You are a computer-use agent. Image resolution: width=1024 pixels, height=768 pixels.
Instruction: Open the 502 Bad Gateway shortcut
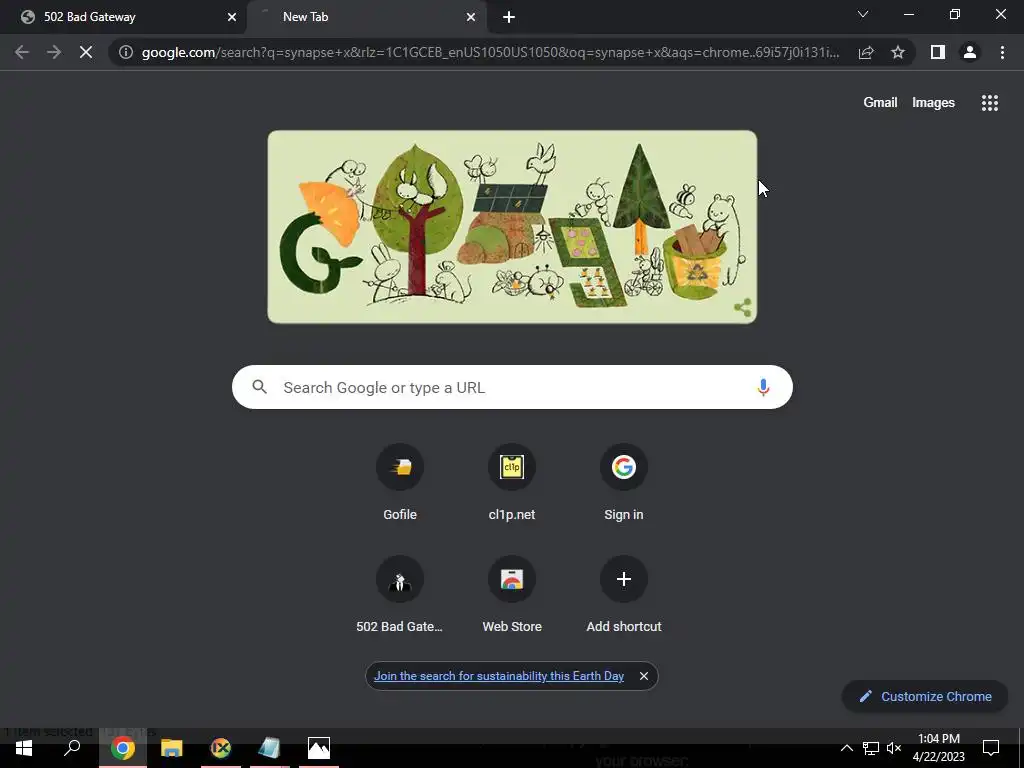400,595
